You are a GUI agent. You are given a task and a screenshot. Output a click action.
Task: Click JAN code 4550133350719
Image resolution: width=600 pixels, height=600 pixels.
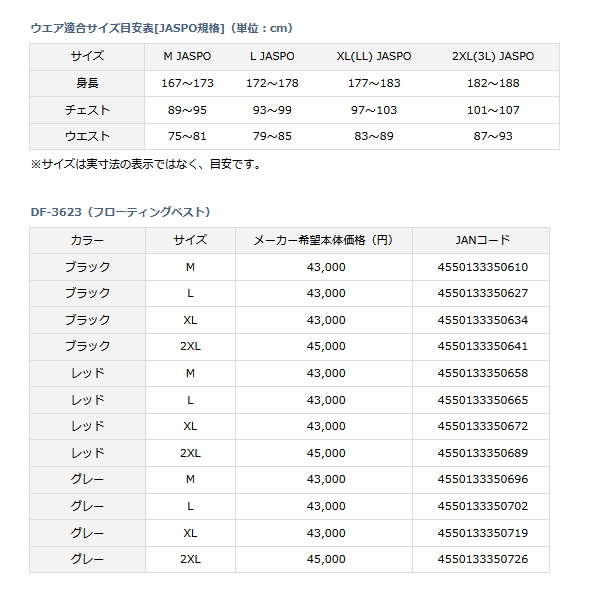(x=483, y=533)
